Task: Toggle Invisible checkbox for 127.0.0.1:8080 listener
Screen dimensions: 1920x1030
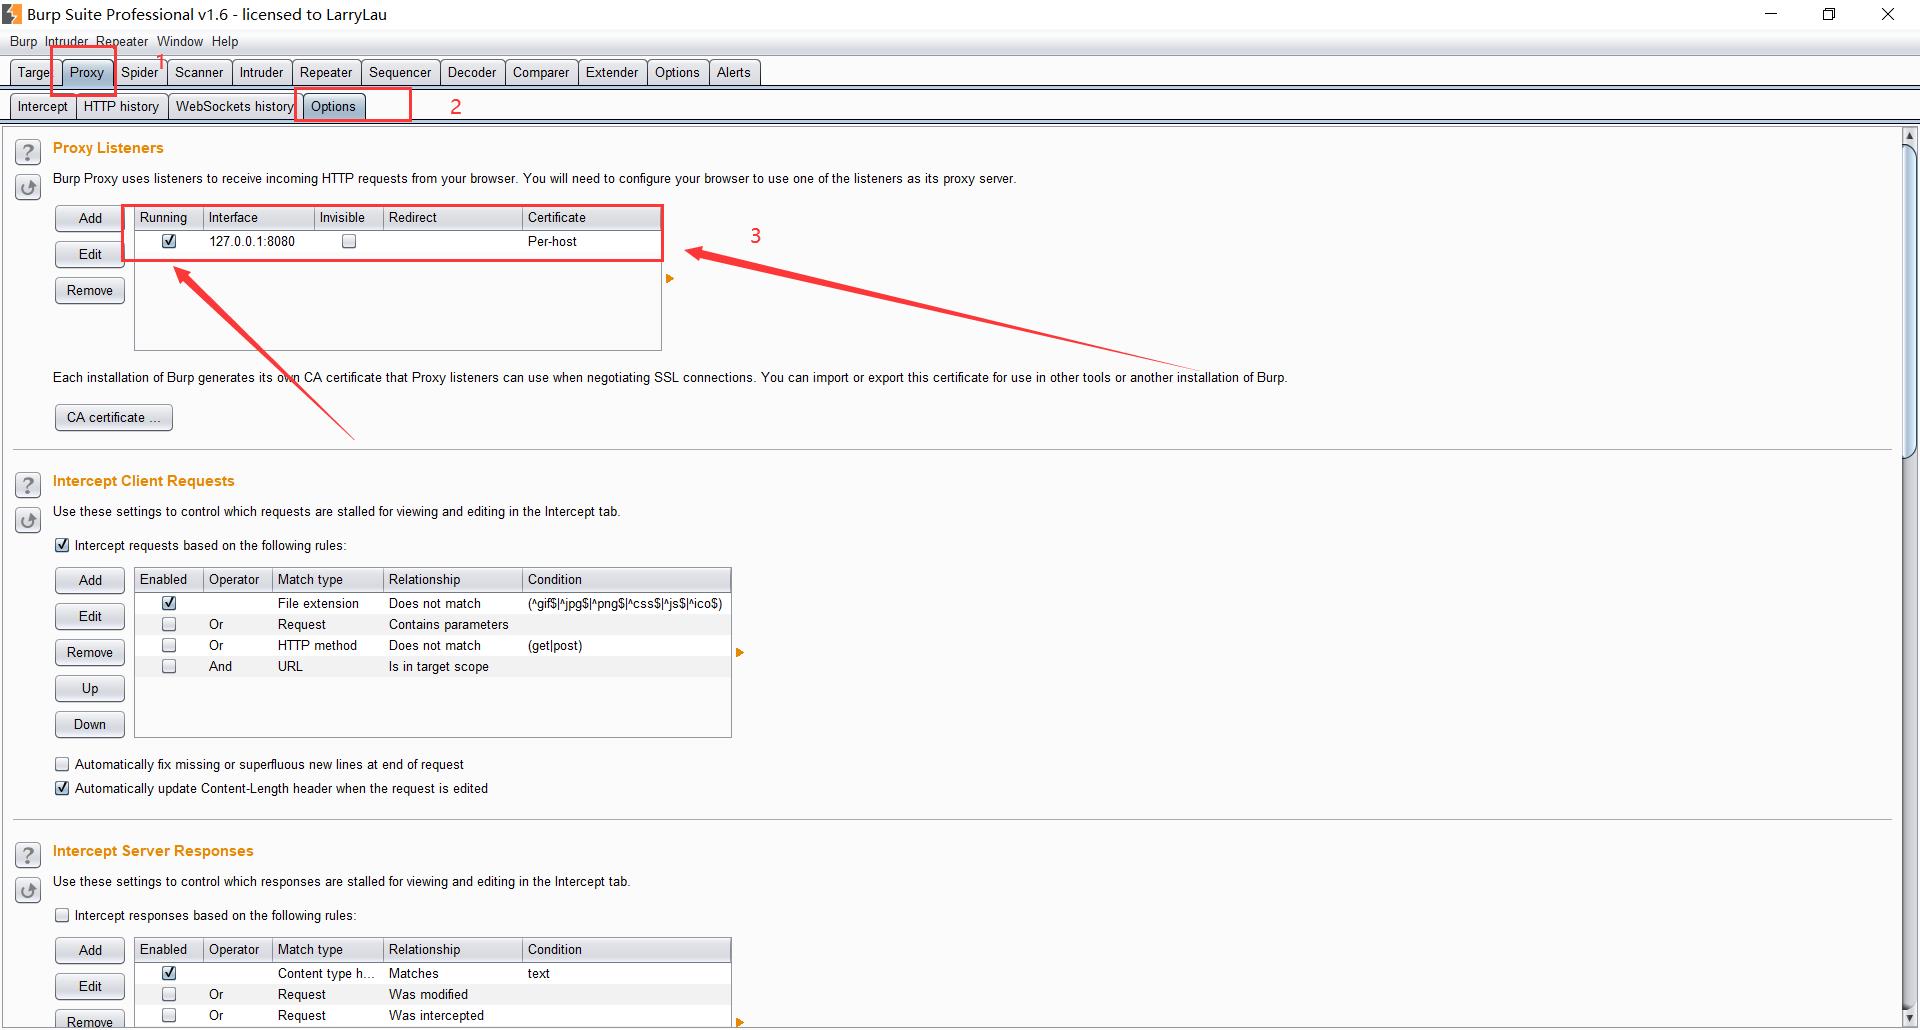Action: coord(349,241)
